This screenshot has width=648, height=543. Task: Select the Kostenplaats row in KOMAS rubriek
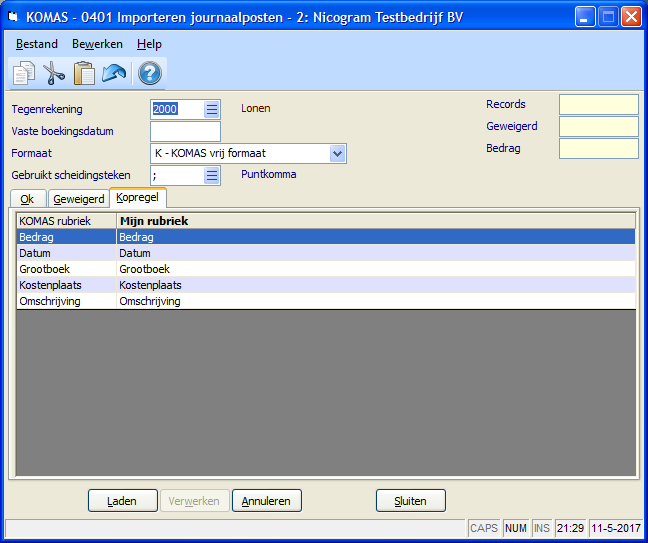coord(67,285)
